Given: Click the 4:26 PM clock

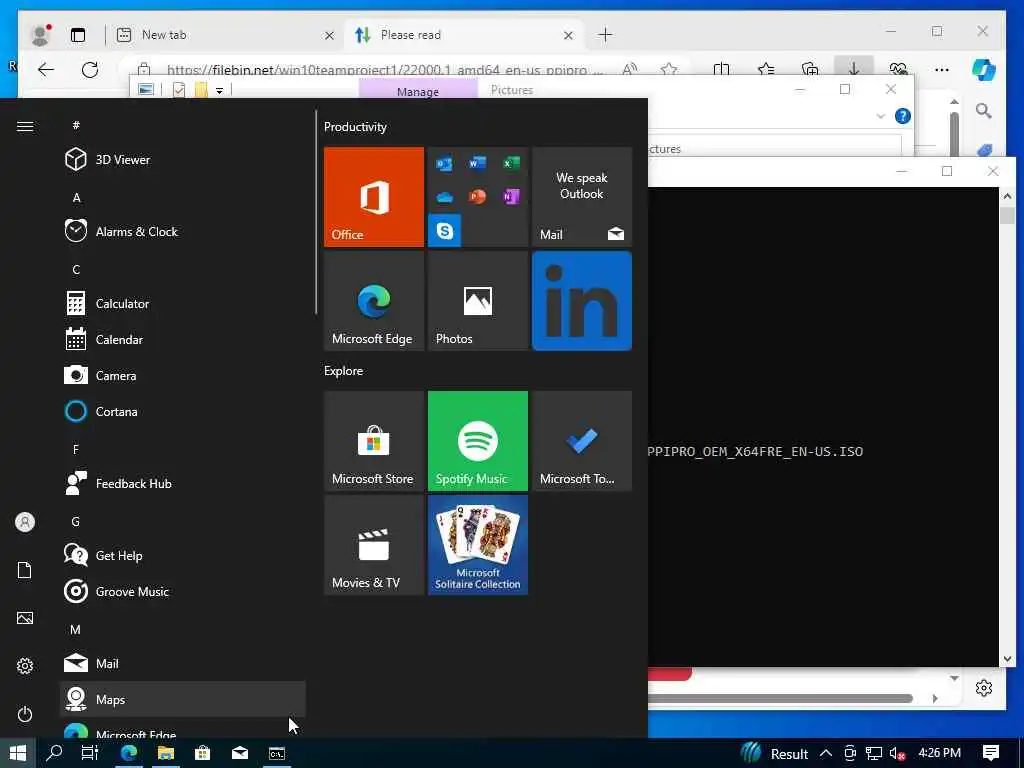Looking at the screenshot, I should point(939,753).
